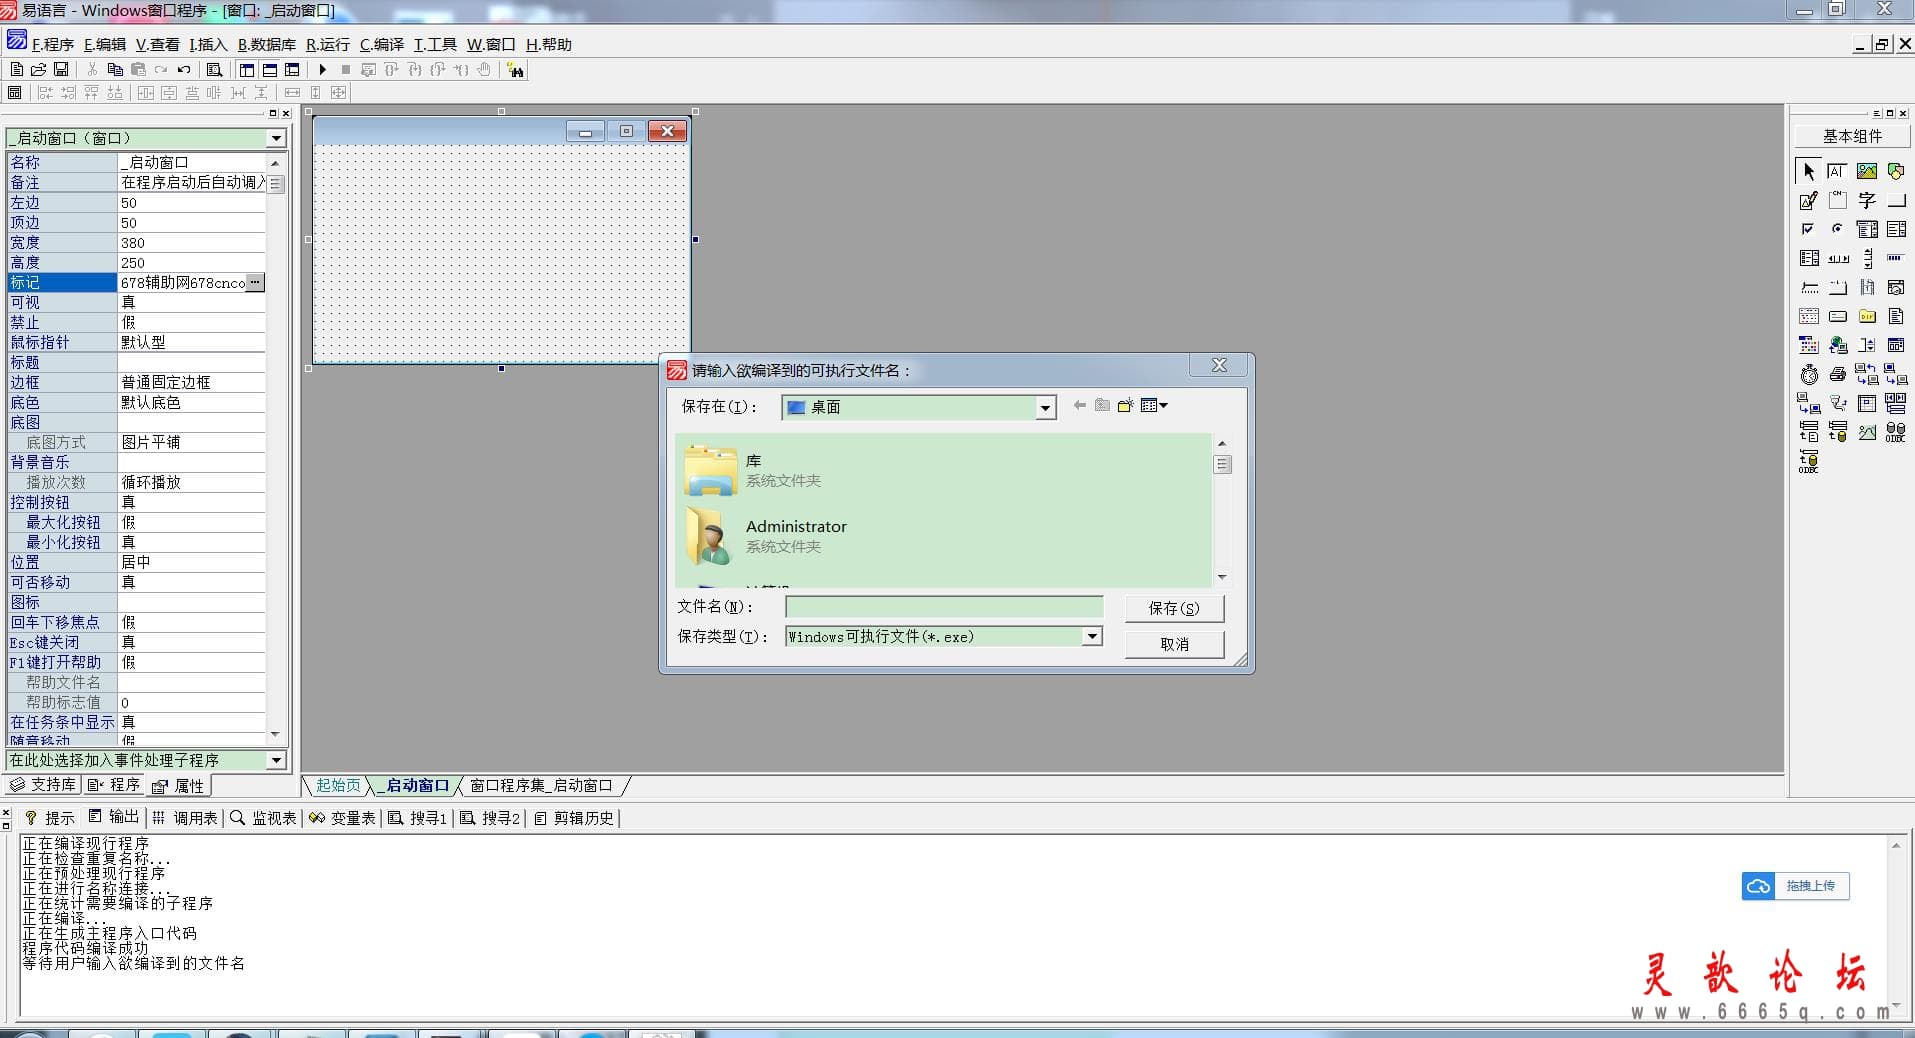Close the executable file name dialog
Viewport: 1915px width, 1038px height.
1219,365
